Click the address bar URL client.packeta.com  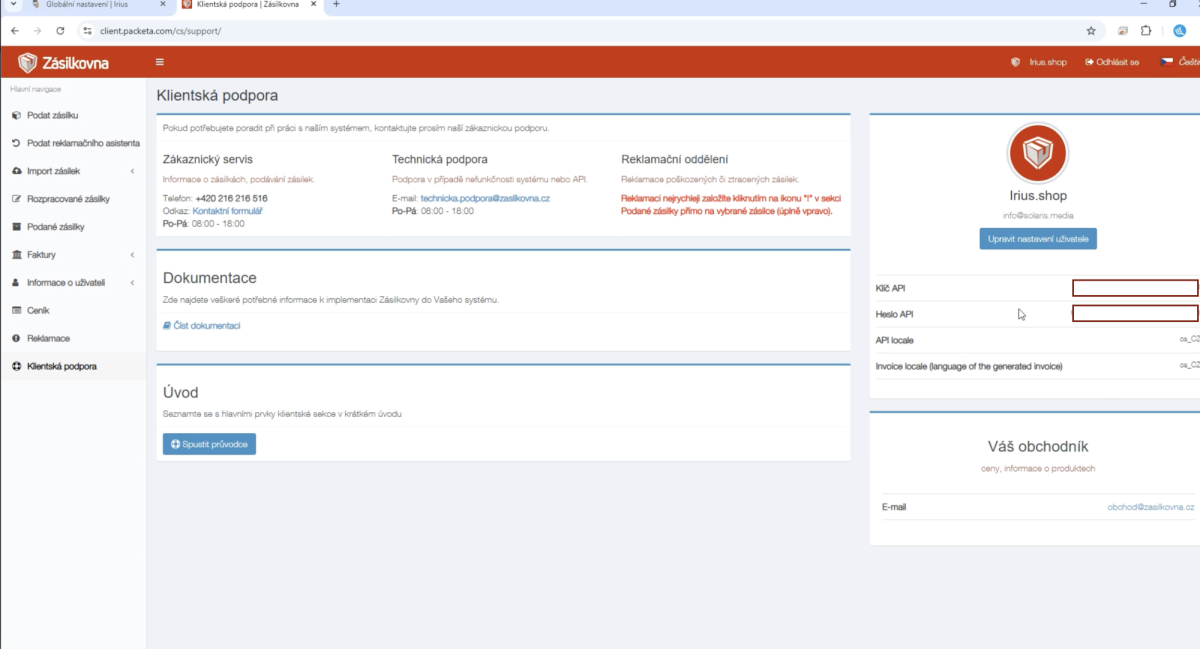pos(160,31)
